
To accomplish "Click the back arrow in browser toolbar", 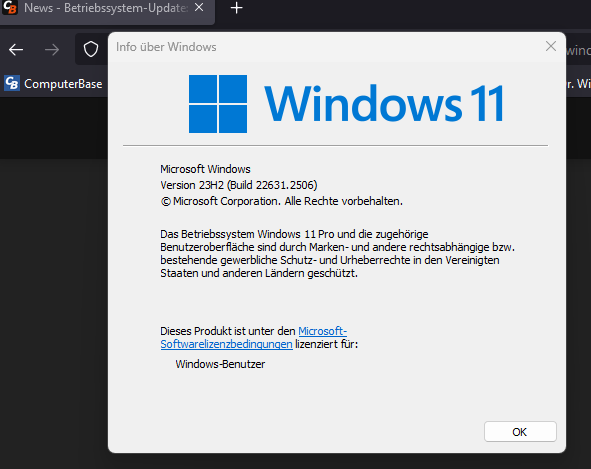I will click(16, 49).
